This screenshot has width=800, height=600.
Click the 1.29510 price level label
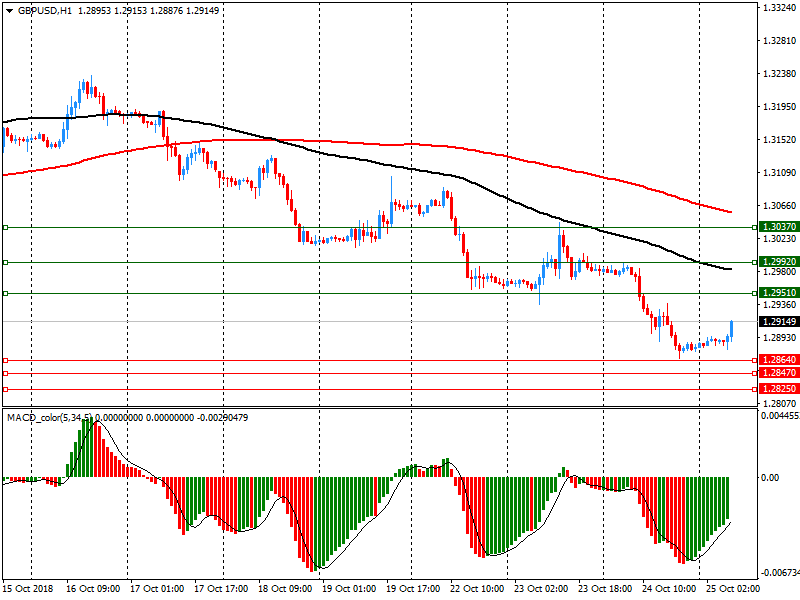pyautogui.click(x=778, y=293)
